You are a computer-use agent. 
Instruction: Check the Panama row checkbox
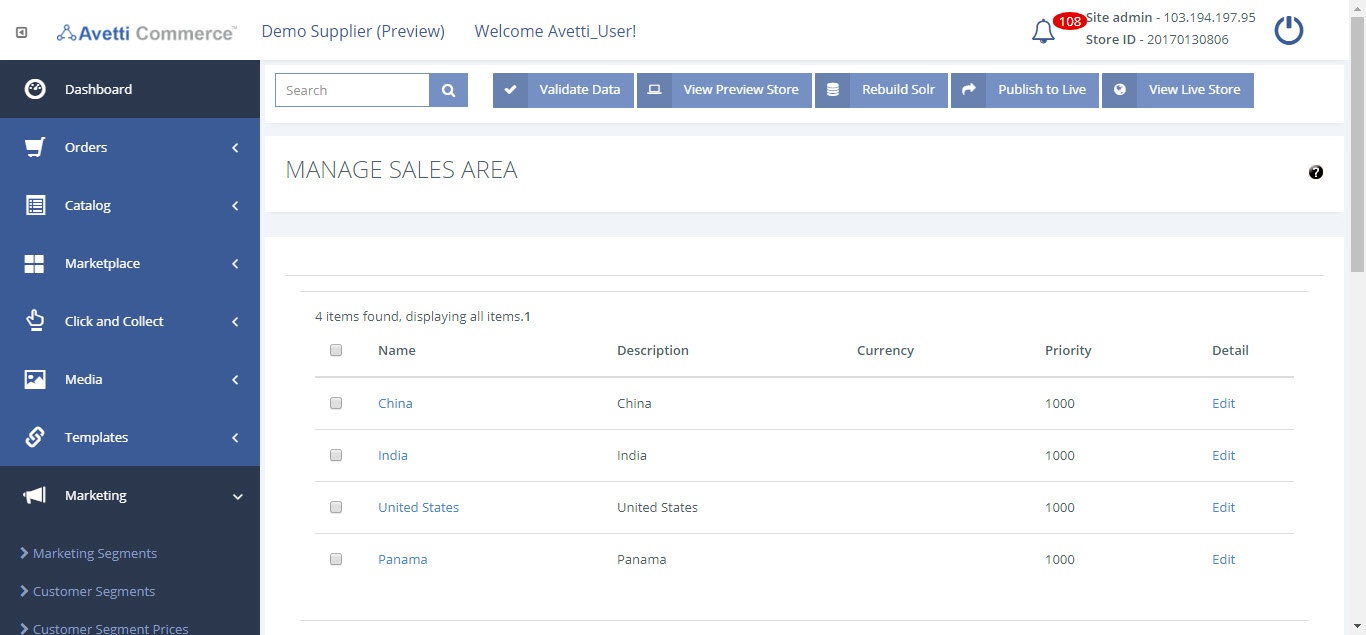[336, 559]
